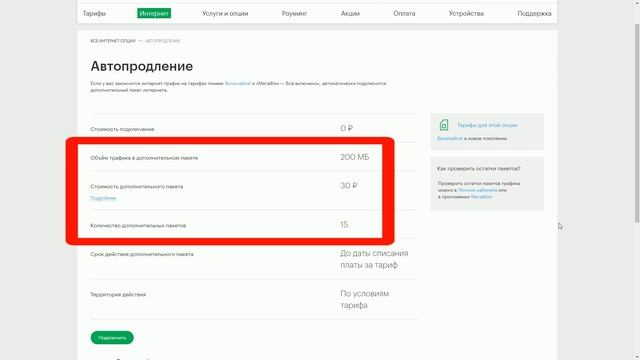Click the По условиям тарифа value
Viewport: 640px width, 360px height.
tap(364, 299)
